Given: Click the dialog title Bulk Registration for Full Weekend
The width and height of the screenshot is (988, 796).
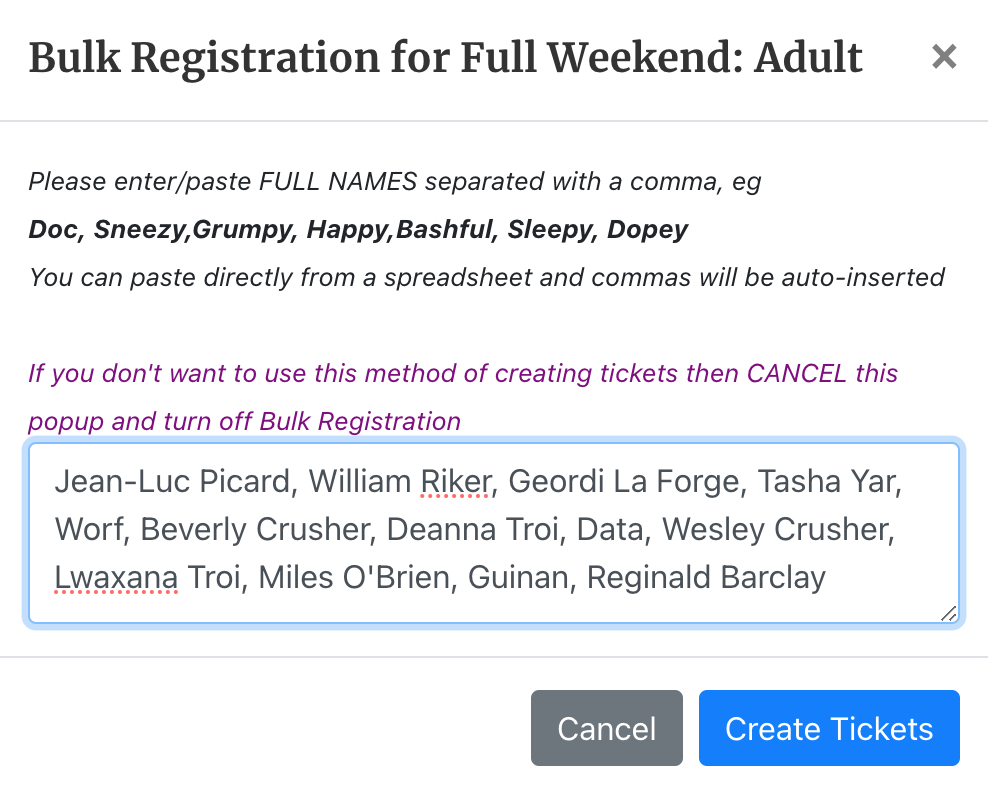Looking at the screenshot, I should pyautogui.click(x=445, y=58).
